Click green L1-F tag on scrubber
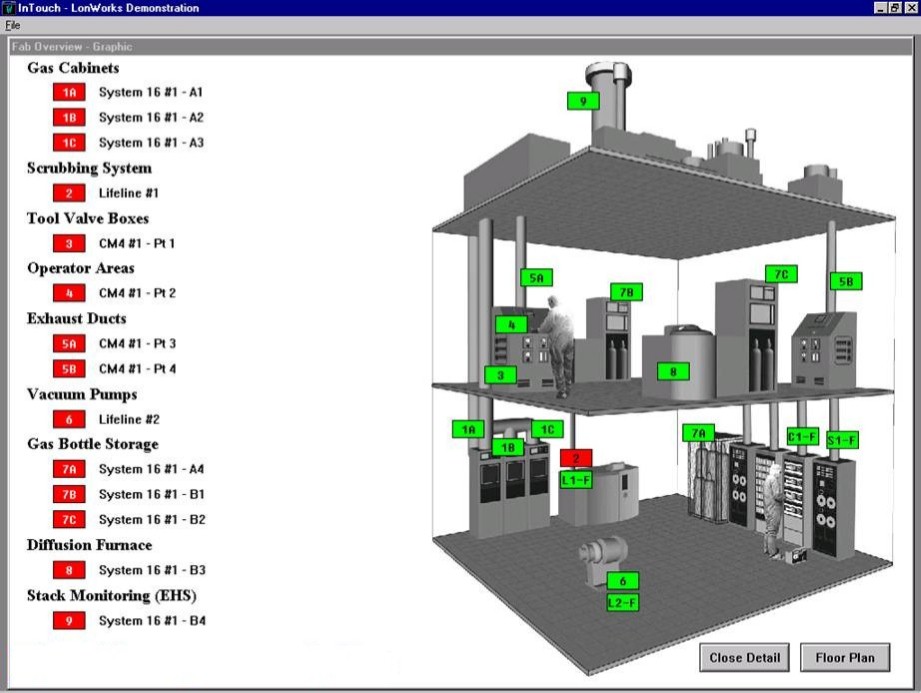 [x=576, y=480]
